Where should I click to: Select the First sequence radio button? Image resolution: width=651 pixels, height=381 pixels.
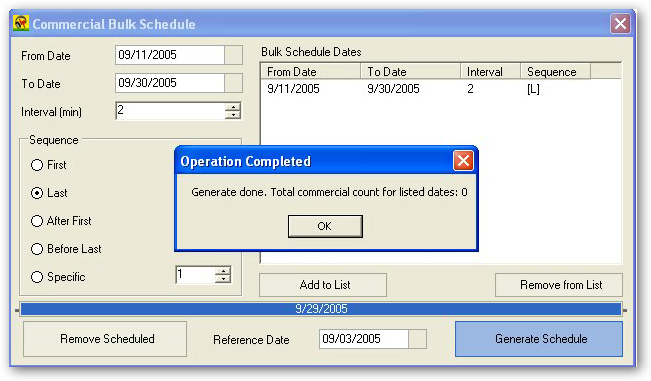pyautogui.click(x=37, y=165)
